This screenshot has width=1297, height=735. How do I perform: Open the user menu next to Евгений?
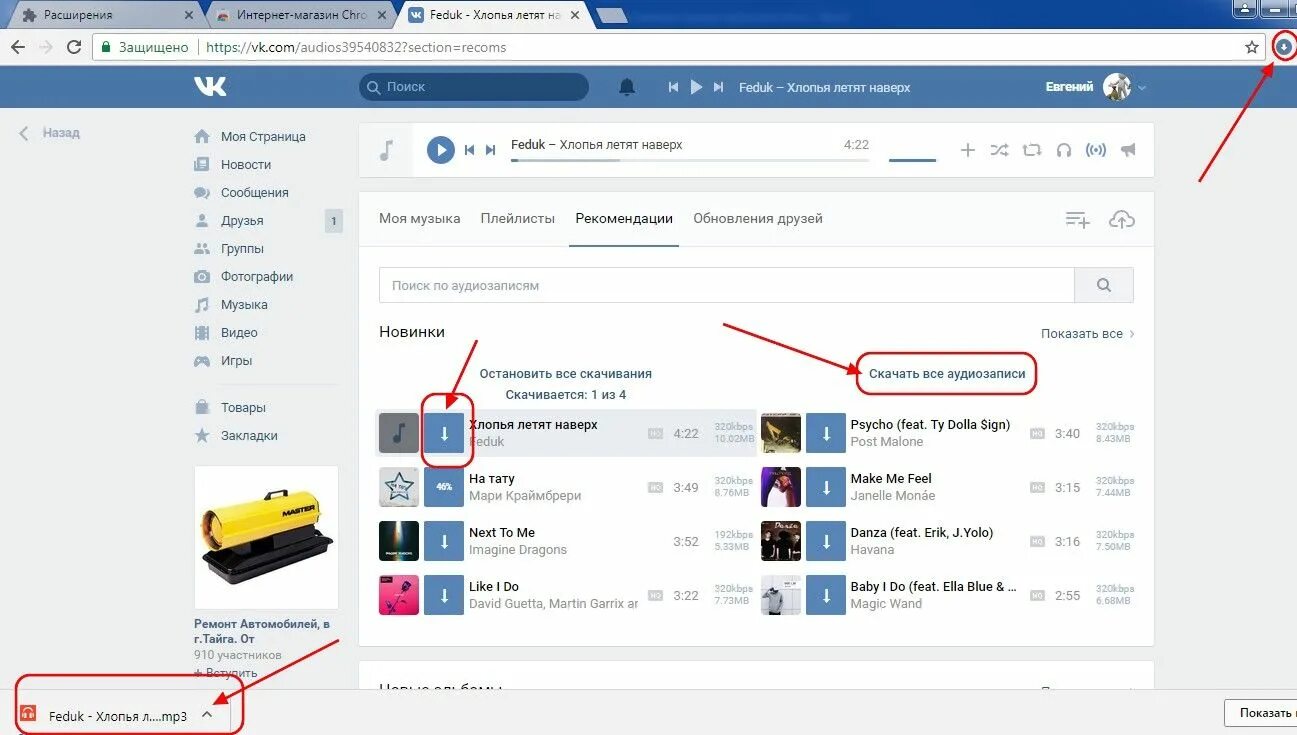point(1142,88)
